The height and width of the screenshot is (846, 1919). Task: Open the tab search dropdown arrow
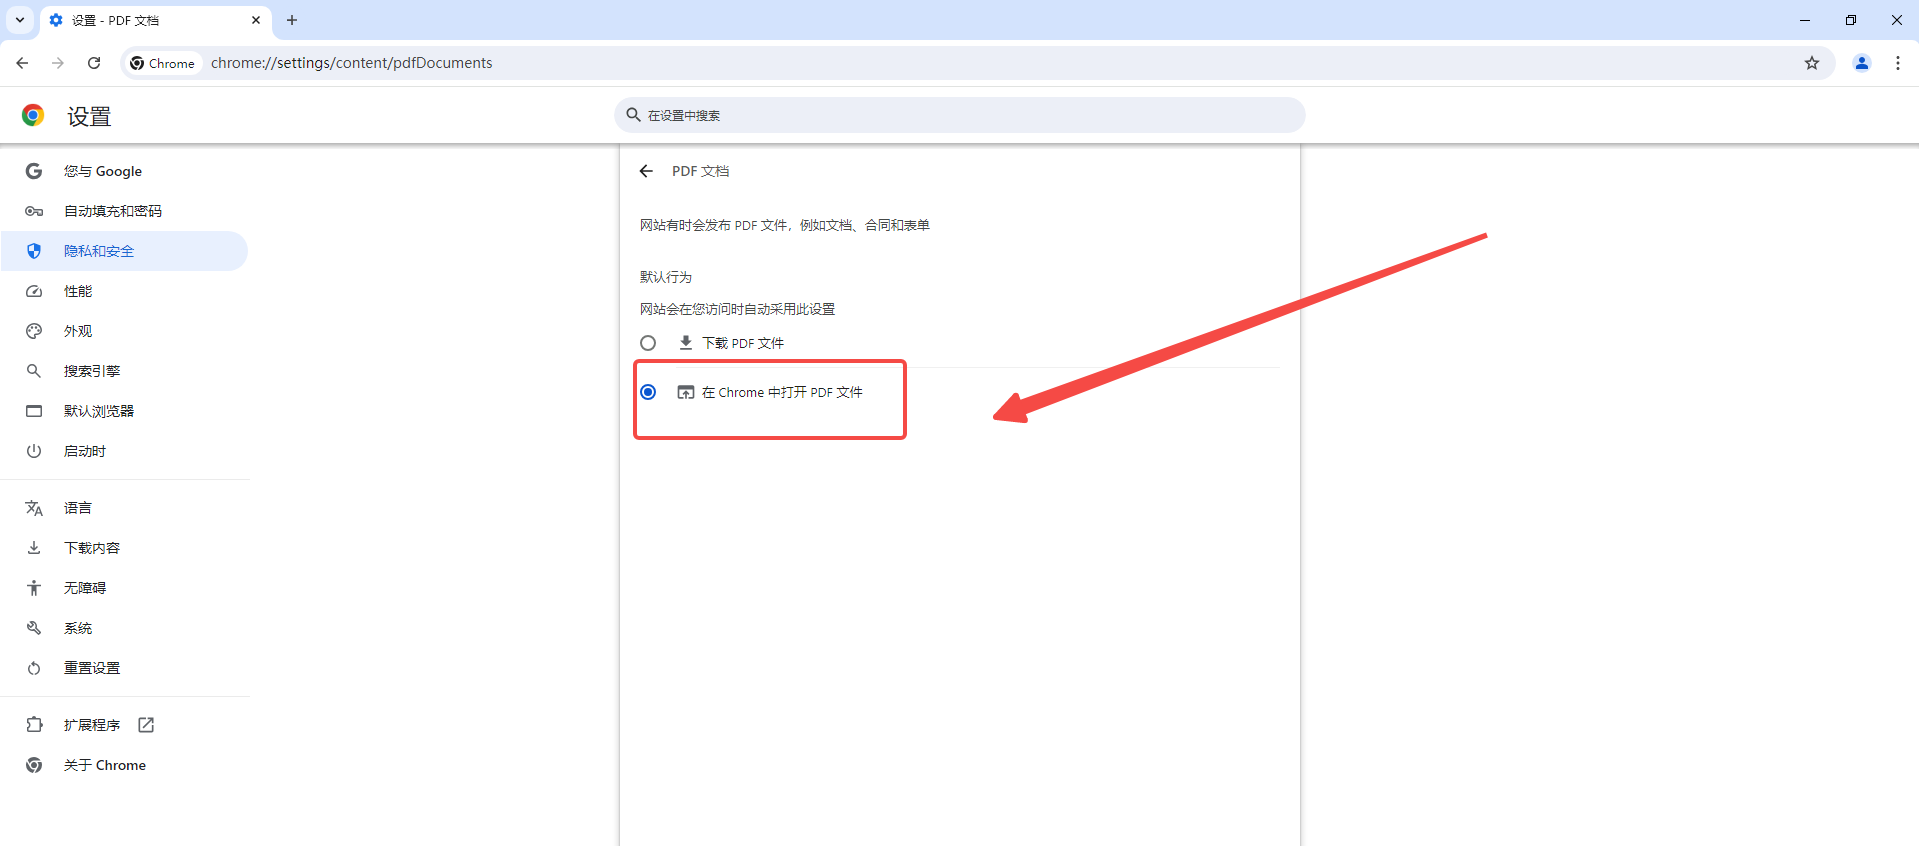point(20,20)
